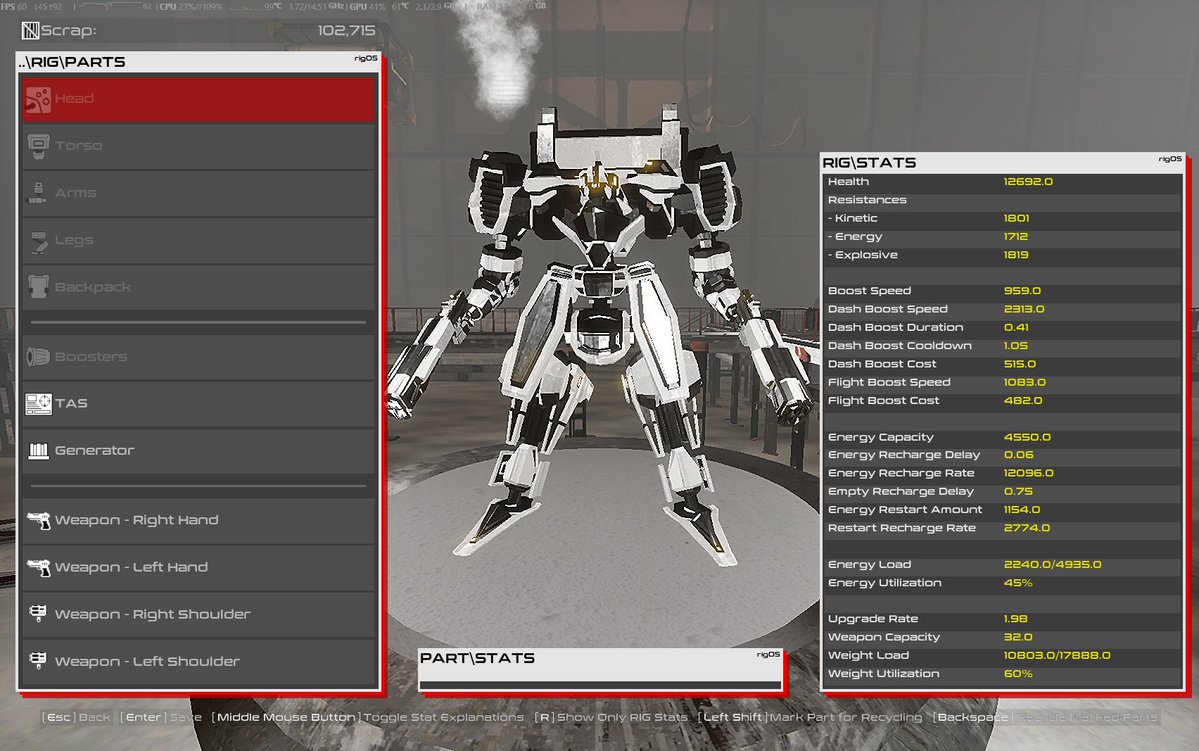The height and width of the screenshot is (751, 1199).
Task: Click the Weight Utilization 60% value
Action: point(1018,674)
